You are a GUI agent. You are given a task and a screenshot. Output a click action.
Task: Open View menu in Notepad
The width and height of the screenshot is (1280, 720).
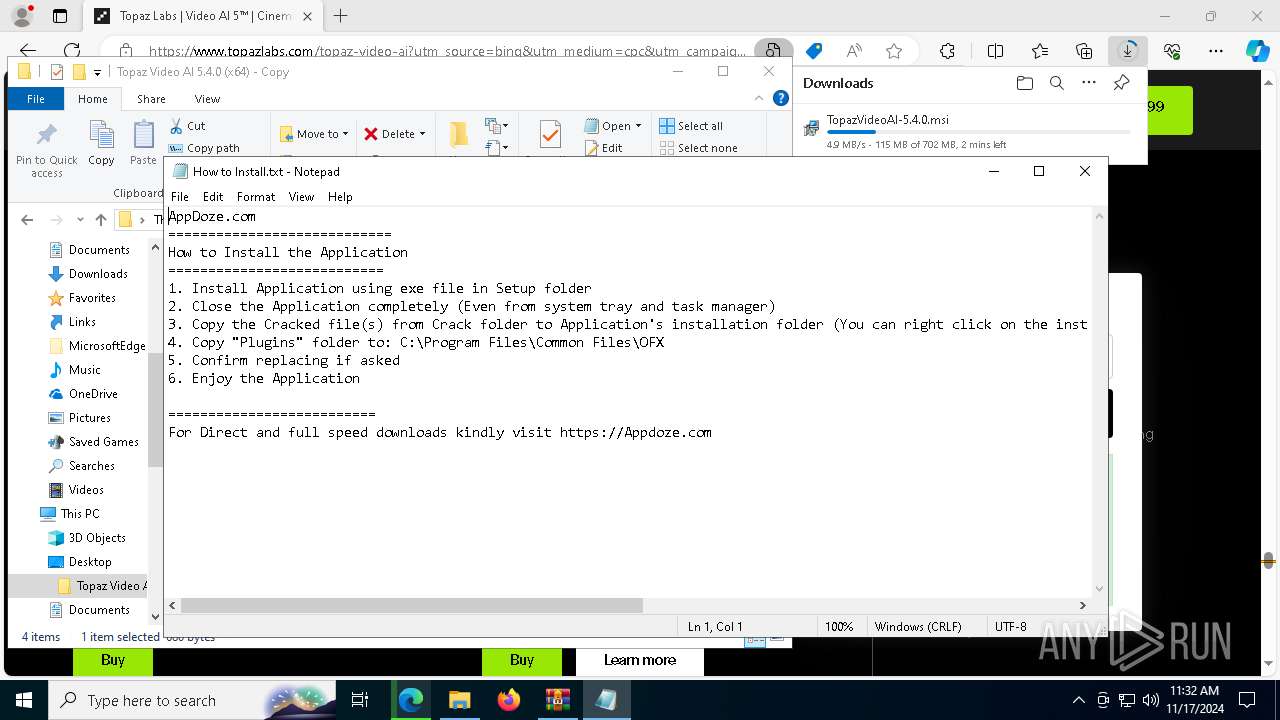coord(301,197)
